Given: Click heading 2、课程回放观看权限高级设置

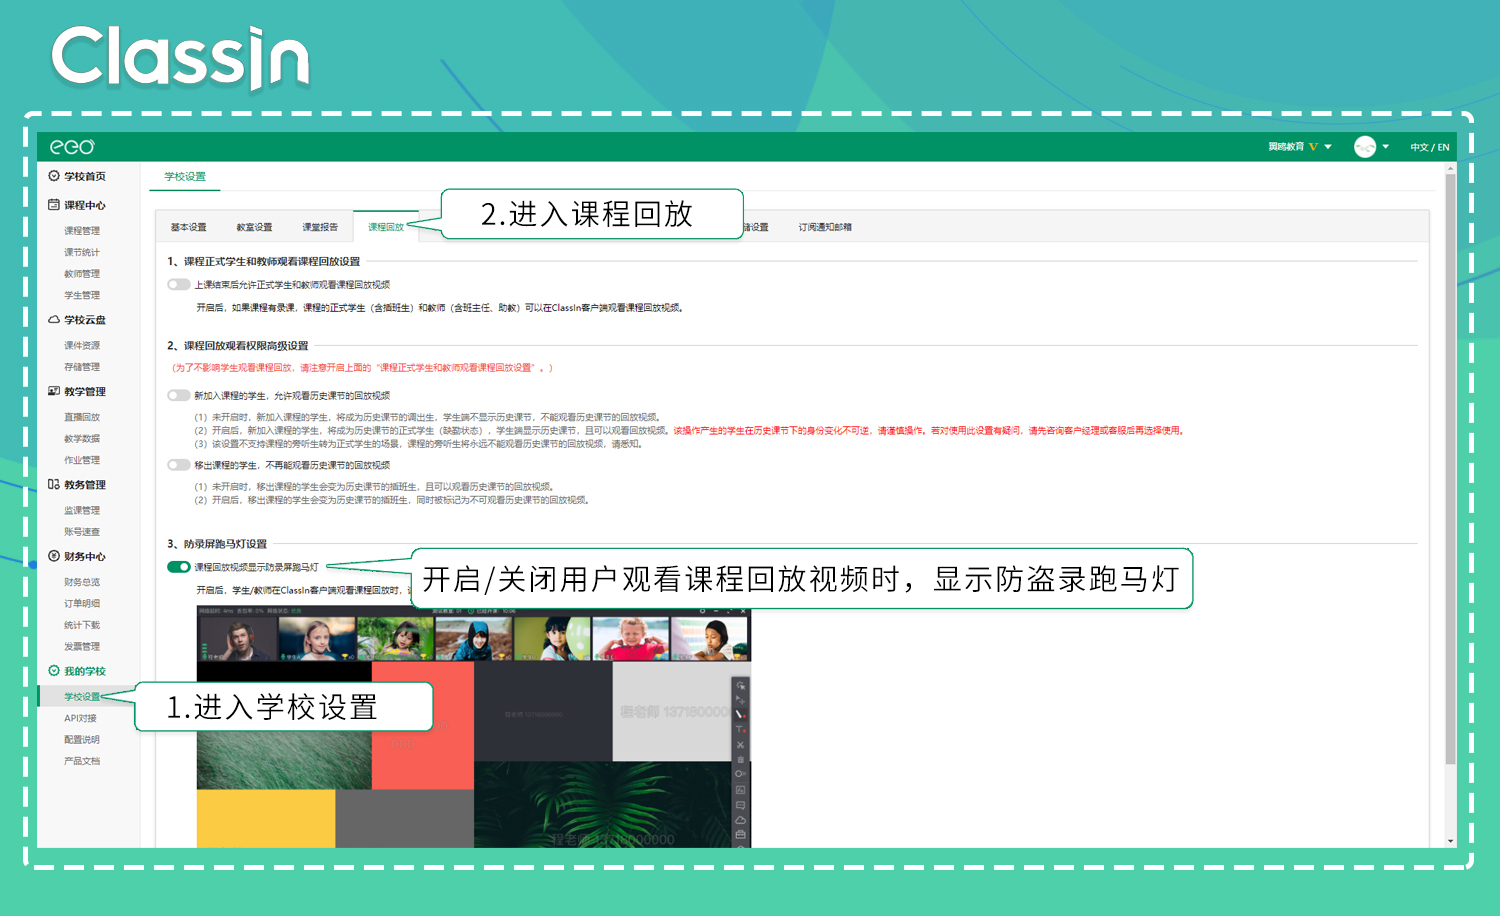Looking at the screenshot, I should (238, 346).
